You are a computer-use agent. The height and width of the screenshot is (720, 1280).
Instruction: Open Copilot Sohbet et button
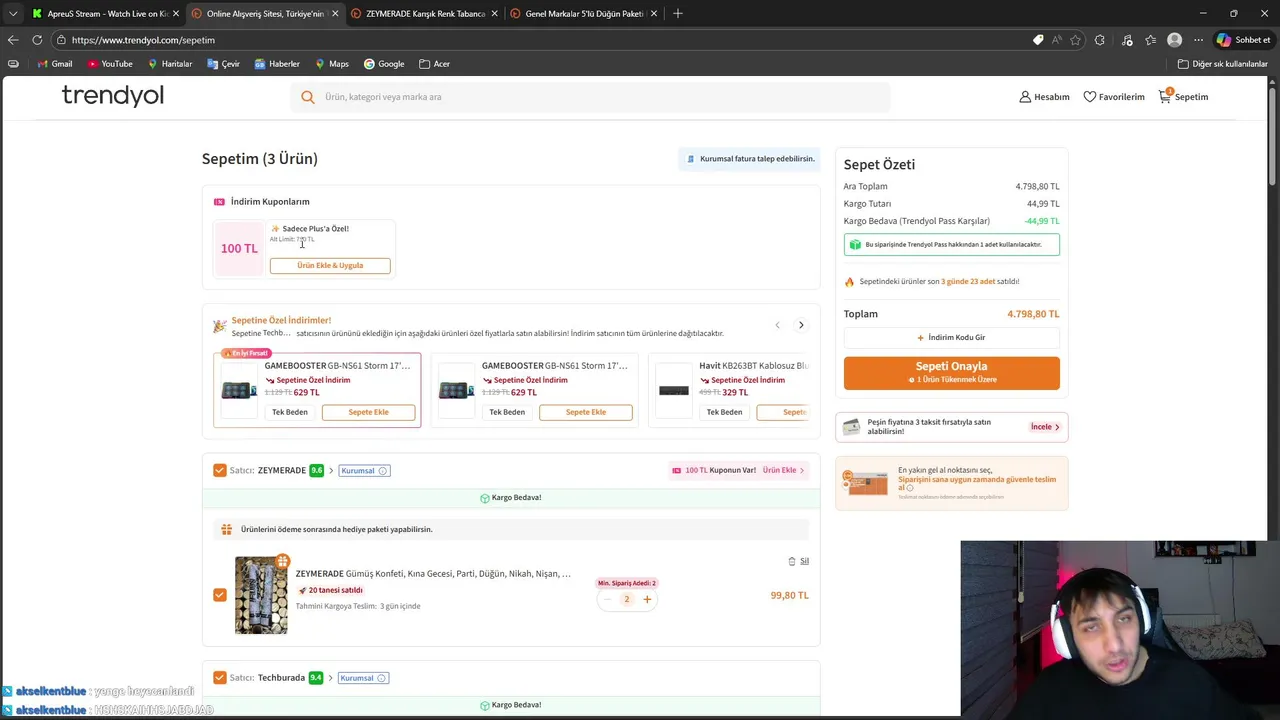(1244, 40)
